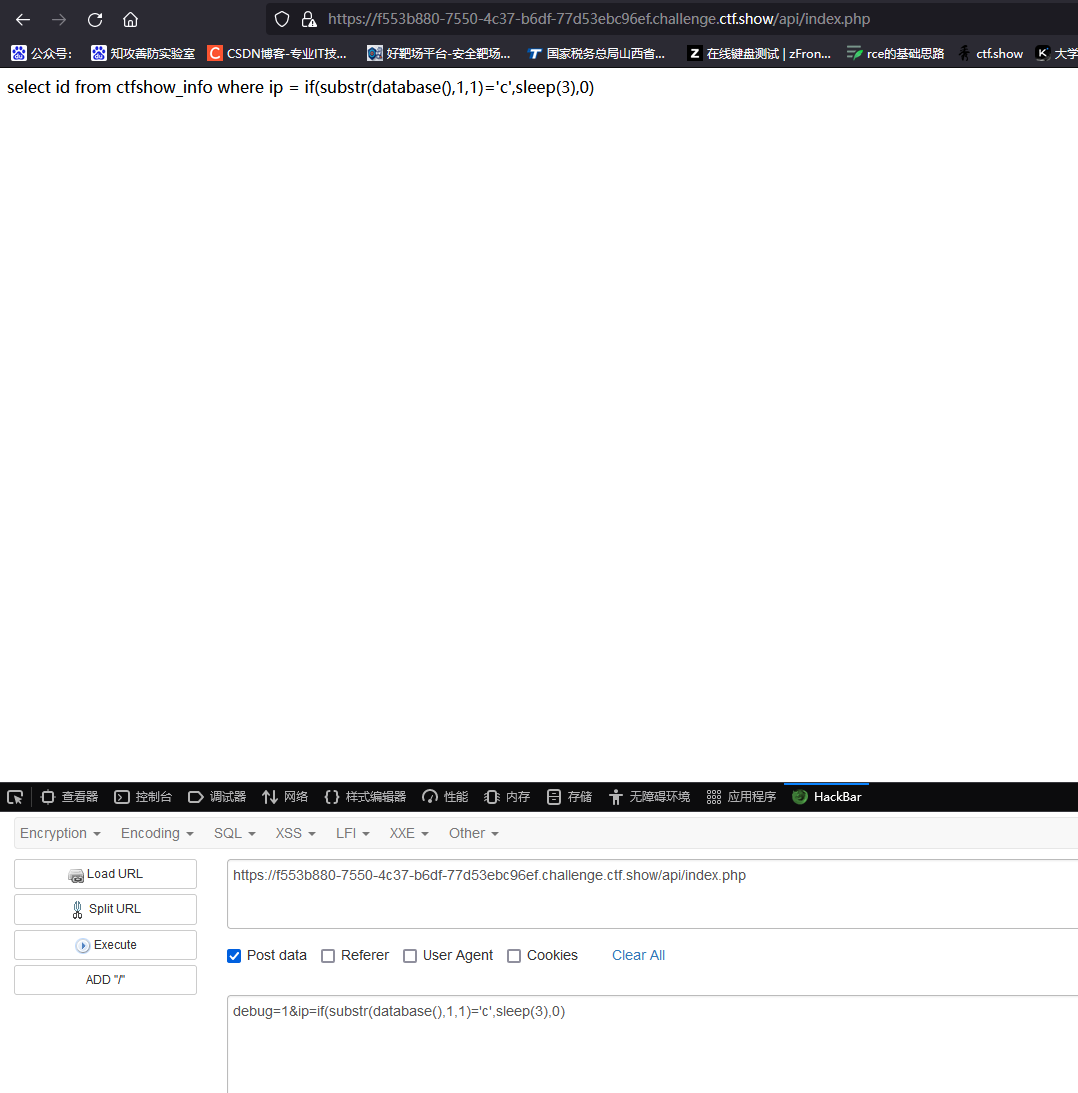The height and width of the screenshot is (1093, 1078).
Task: Click into the HackBar URL text field
Action: tap(653, 894)
